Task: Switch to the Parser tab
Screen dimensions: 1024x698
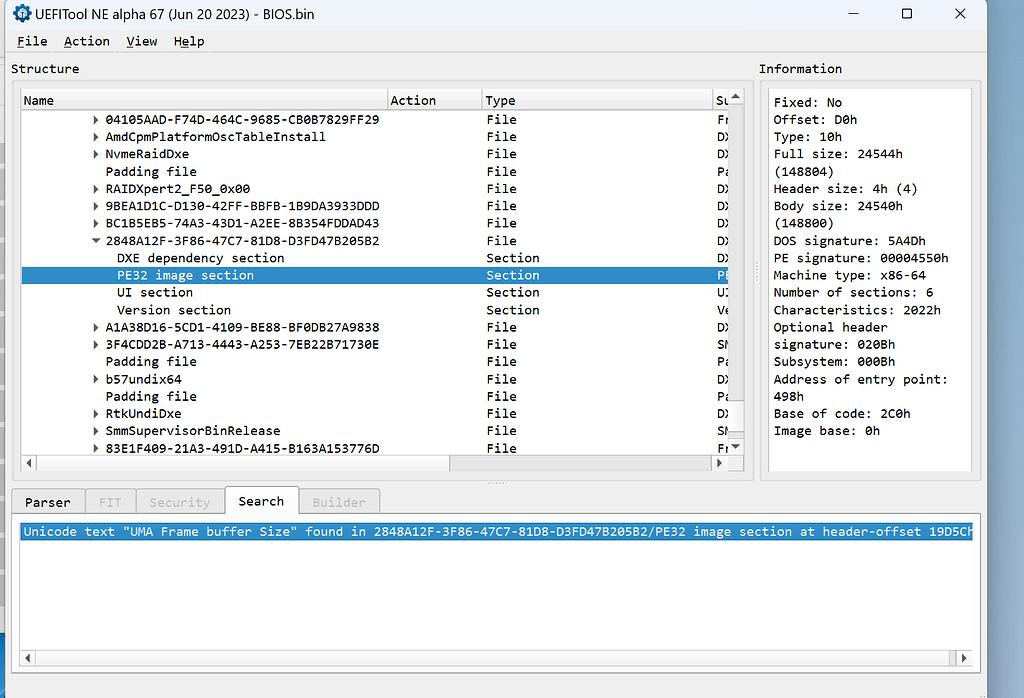Action: coord(48,501)
